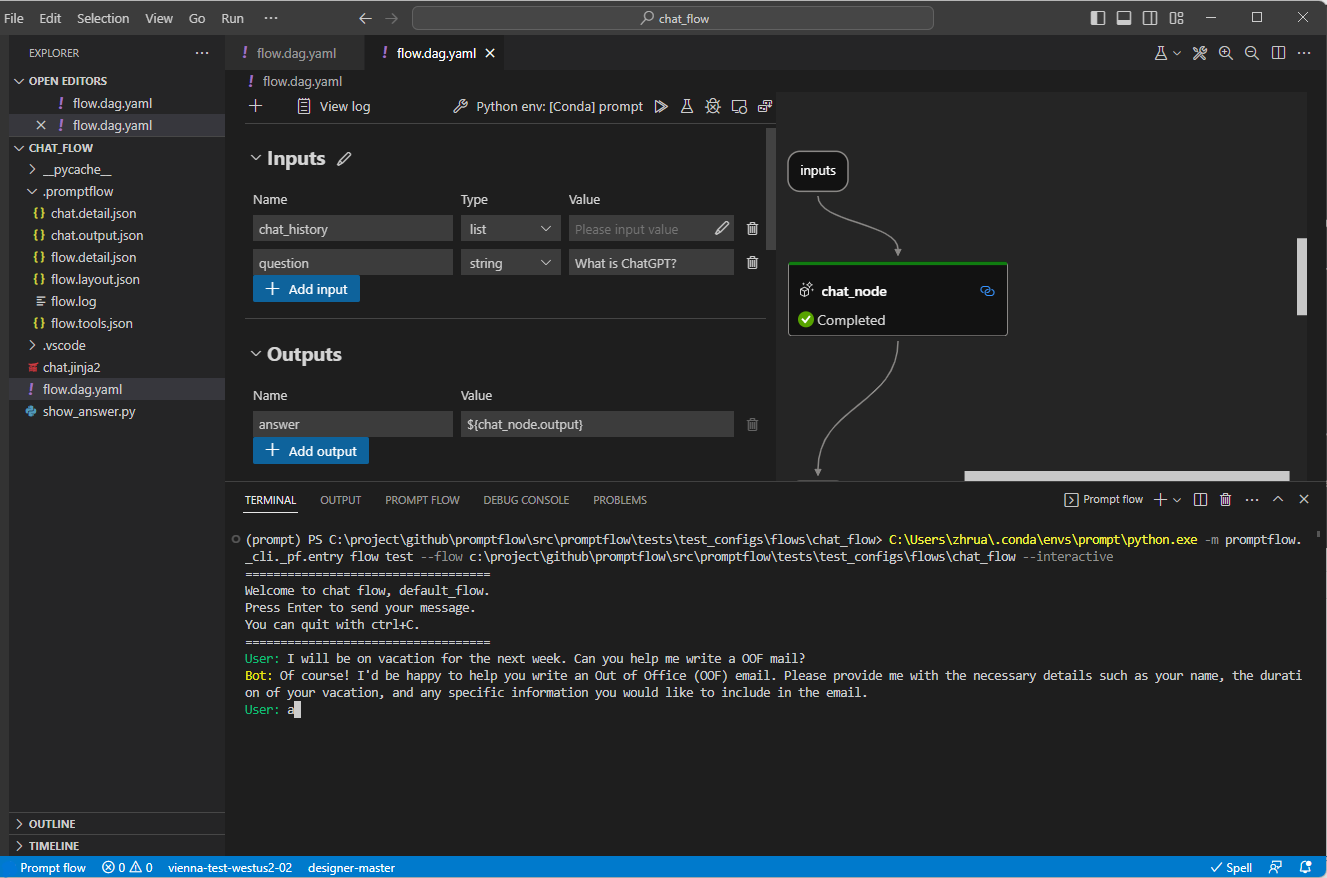The width and height of the screenshot is (1327, 878).
Task: Click the zoom out magnifier icon
Action: point(1252,53)
